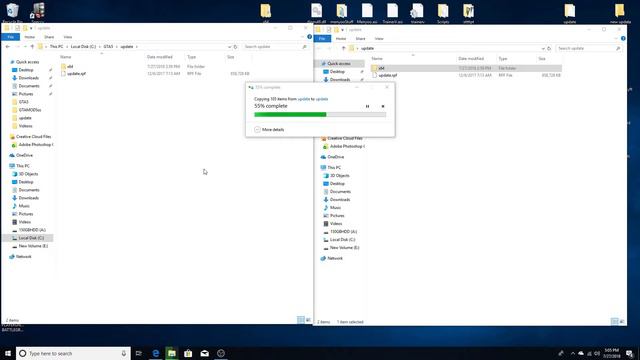Refresh the left Explorer window
Viewport: 640px width, 360px height.
click(x=236, y=47)
